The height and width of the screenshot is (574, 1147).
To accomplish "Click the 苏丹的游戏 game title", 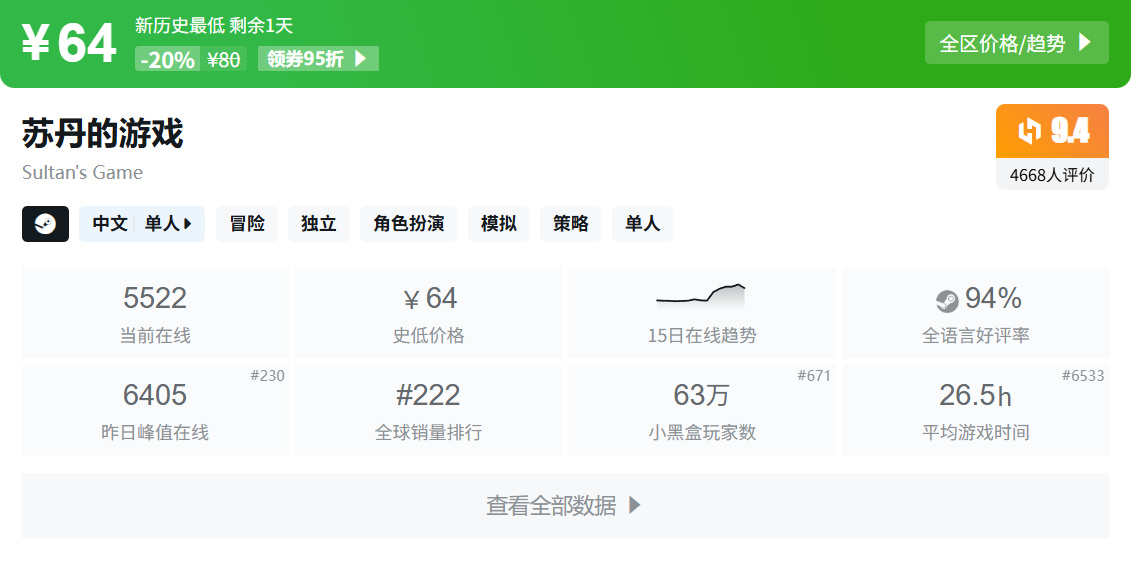I will [102, 133].
